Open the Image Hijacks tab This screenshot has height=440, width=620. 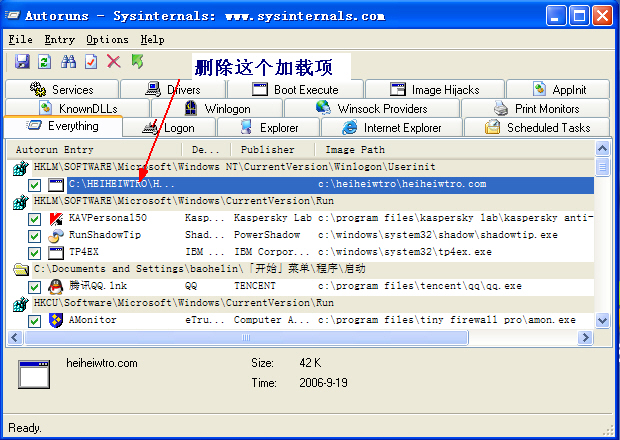(x=435, y=89)
